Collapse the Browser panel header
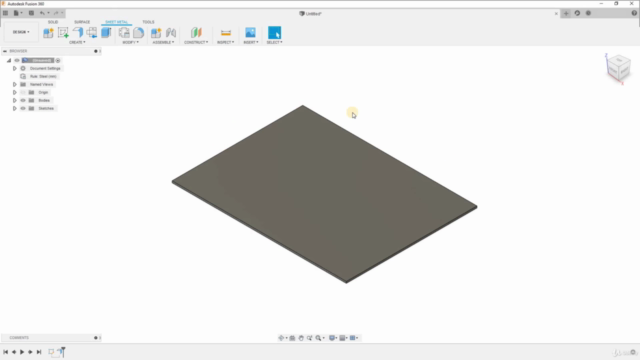Screen dimensions: 640x360 point(5,51)
